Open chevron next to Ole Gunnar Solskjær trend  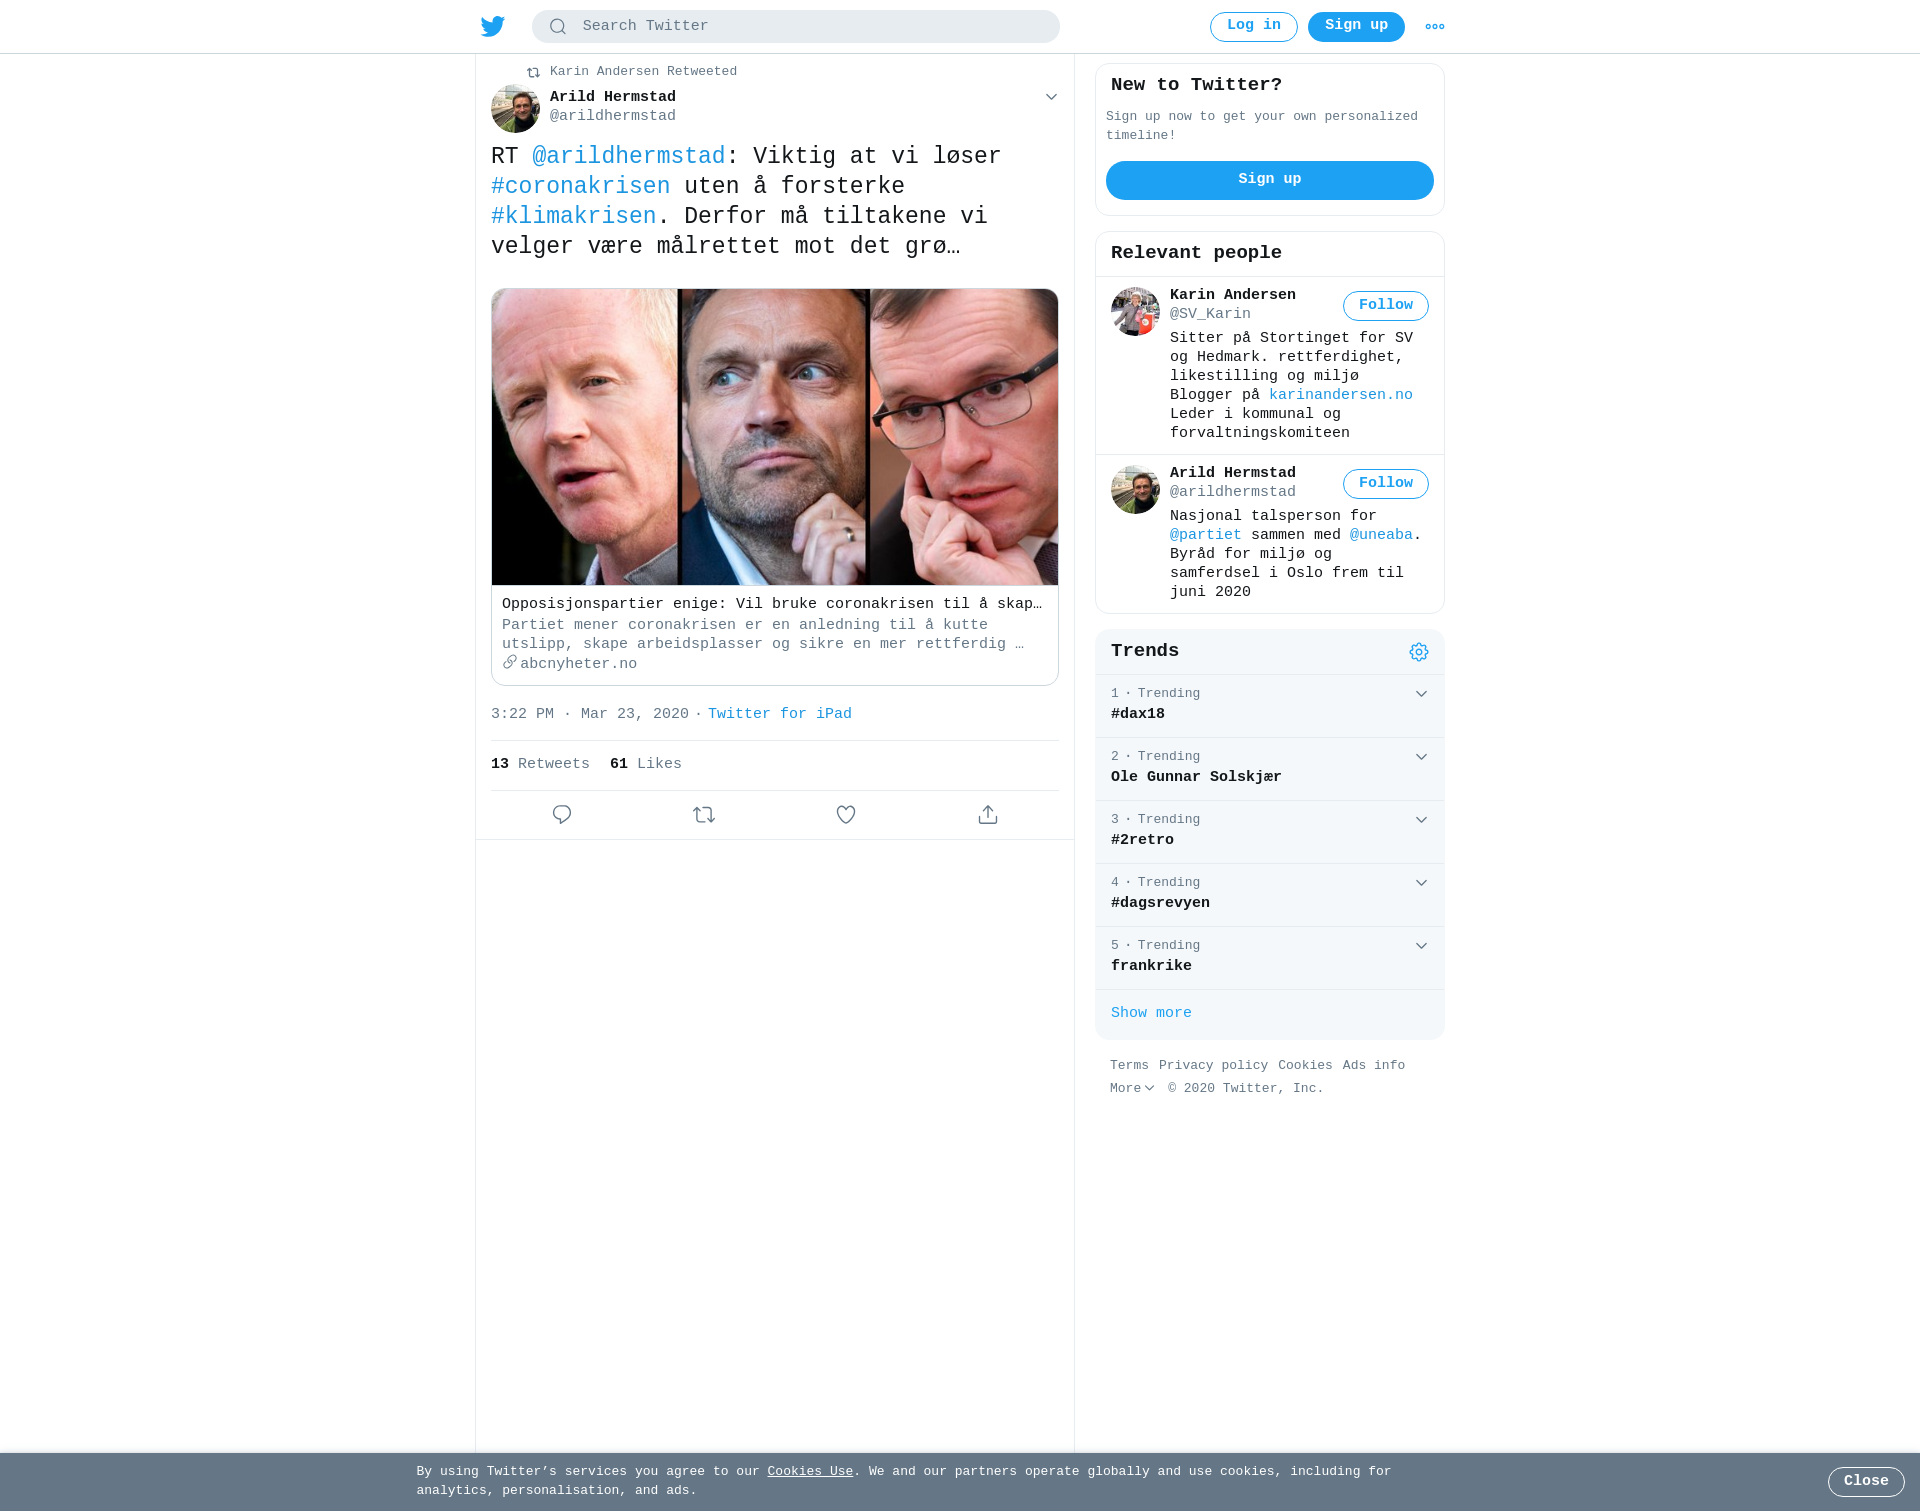pyautogui.click(x=1421, y=757)
